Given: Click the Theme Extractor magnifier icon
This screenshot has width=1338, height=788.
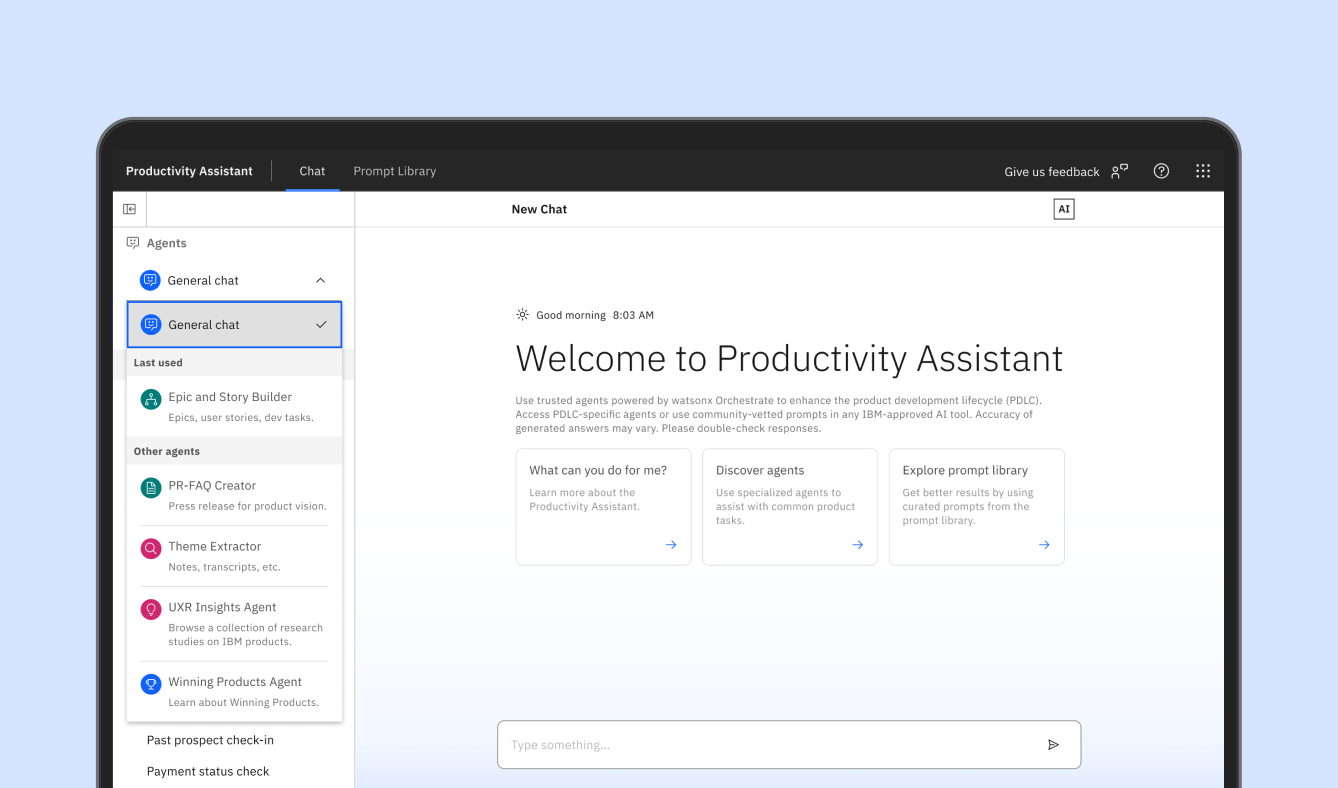Looking at the screenshot, I should (151, 549).
